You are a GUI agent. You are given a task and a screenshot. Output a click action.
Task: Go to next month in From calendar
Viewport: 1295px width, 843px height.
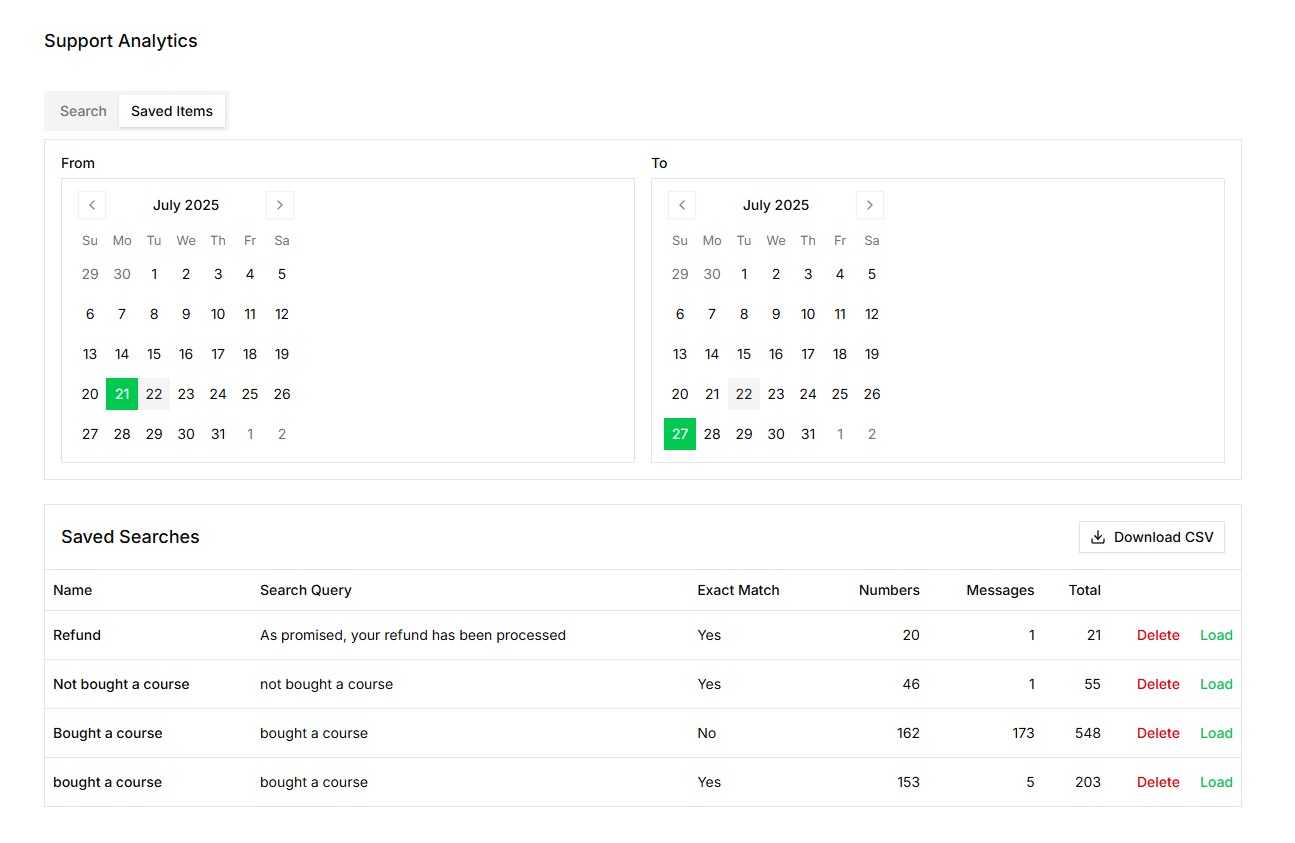(280, 205)
